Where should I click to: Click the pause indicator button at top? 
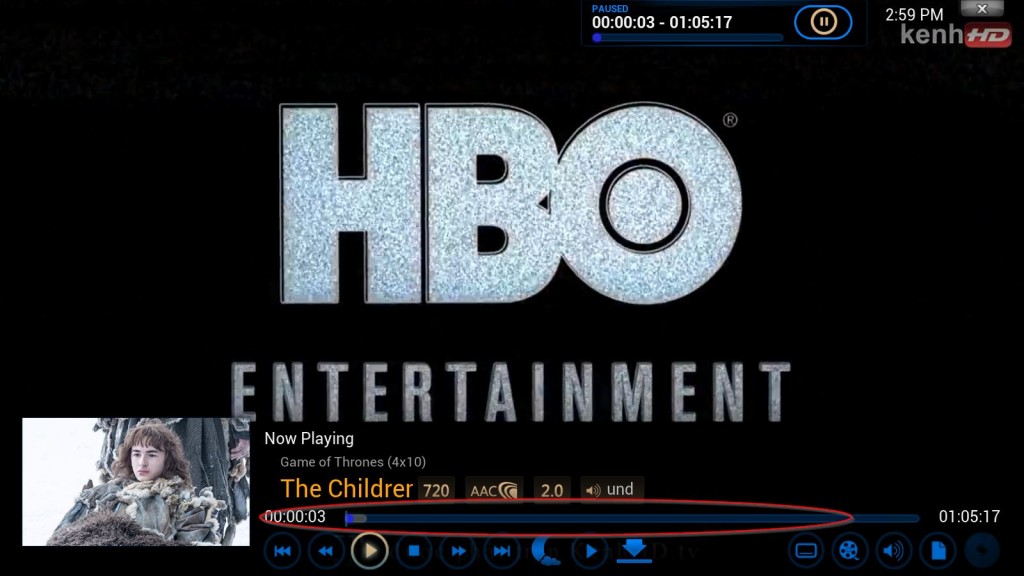tap(823, 22)
